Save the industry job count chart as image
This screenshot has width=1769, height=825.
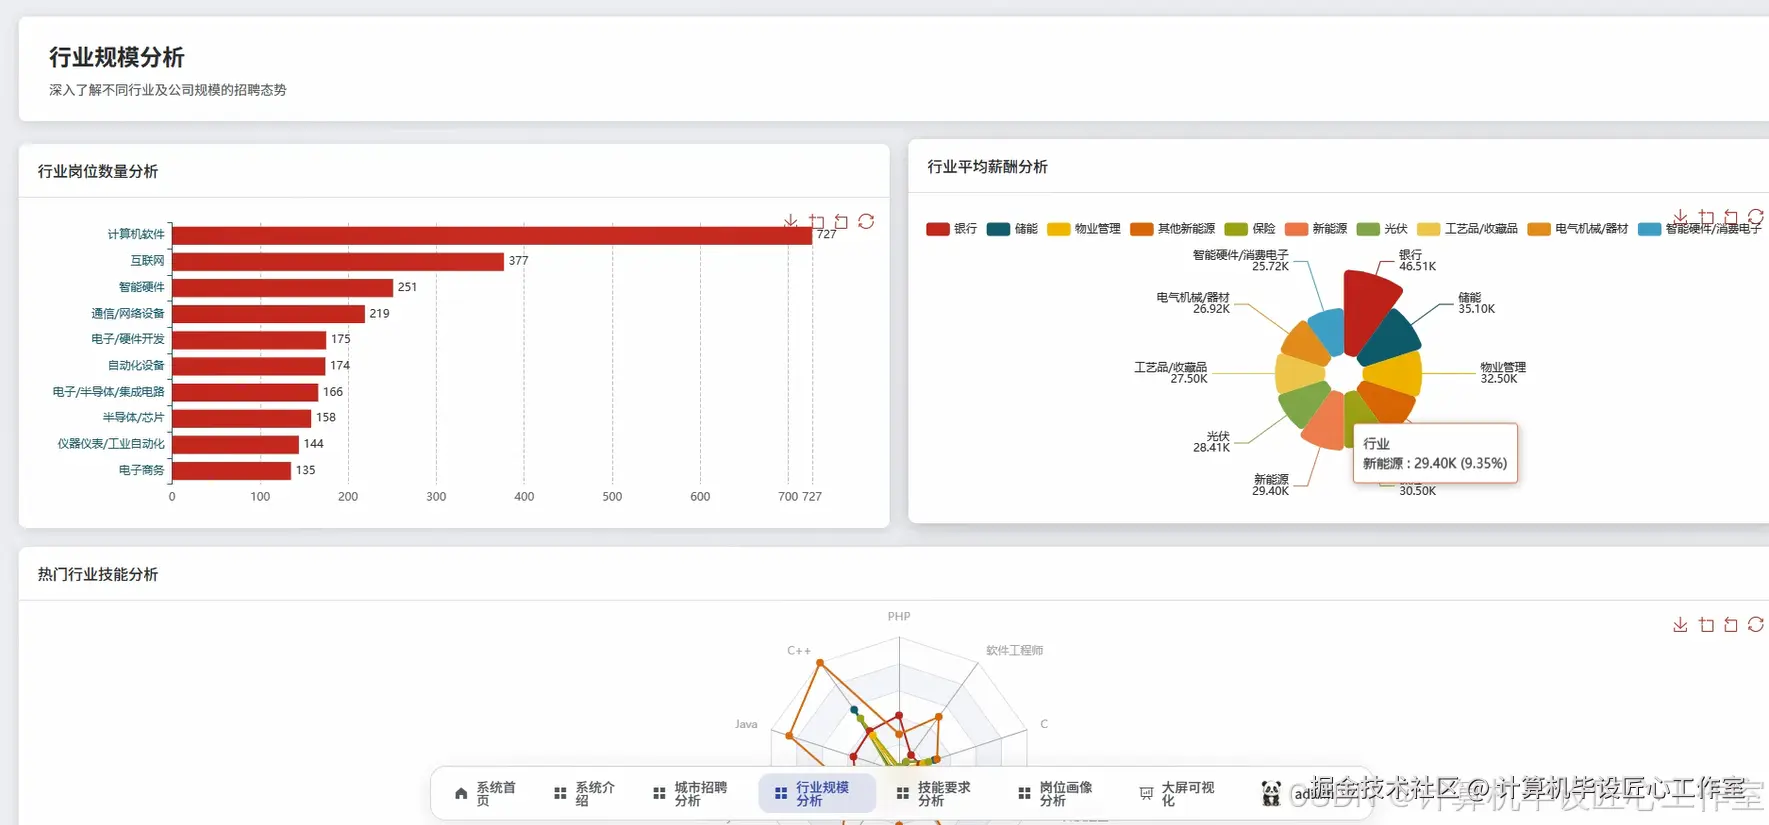pyautogui.click(x=791, y=221)
